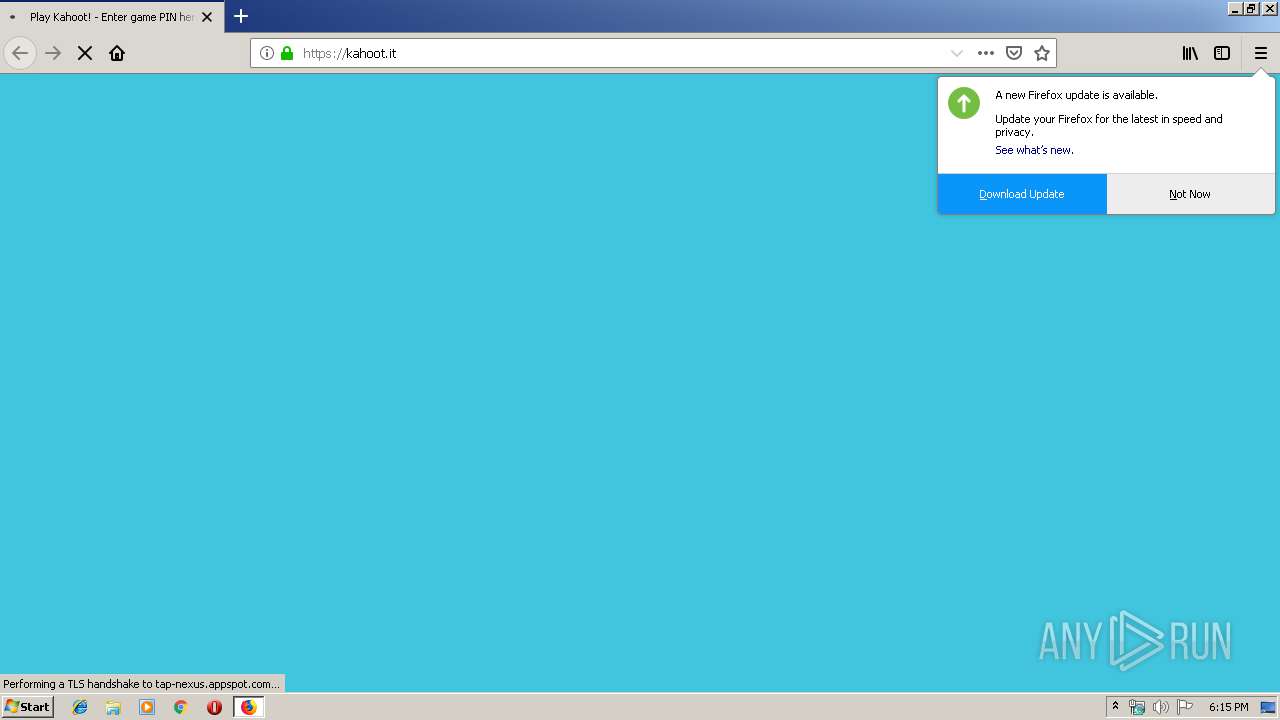Minimize the Firefox window
Screen dimensions: 1280x720
tap(1235, 8)
